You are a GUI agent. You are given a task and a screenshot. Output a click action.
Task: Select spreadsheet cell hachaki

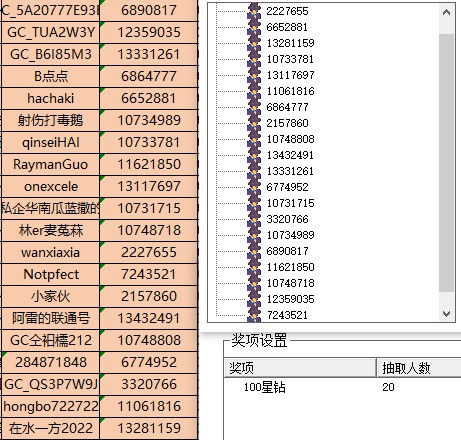(51, 98)
